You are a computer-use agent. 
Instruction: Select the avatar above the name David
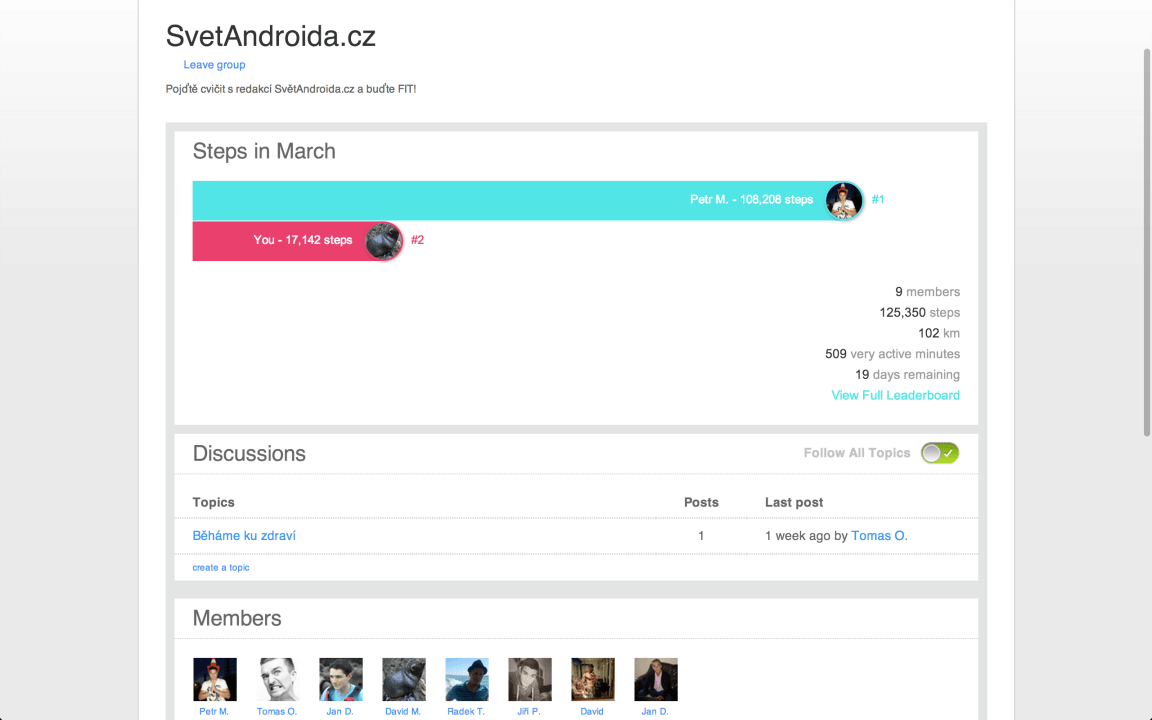tap(593, 679)
